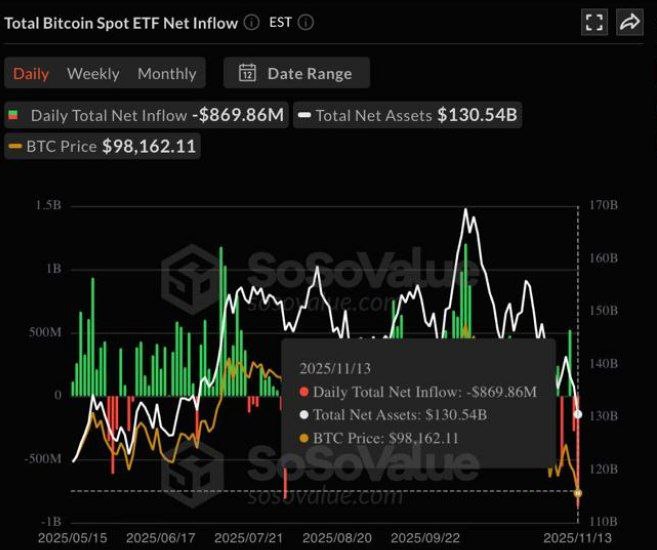657x550 pixels.
Task: Open the Date Range picker
Action: tap(296, 73)
